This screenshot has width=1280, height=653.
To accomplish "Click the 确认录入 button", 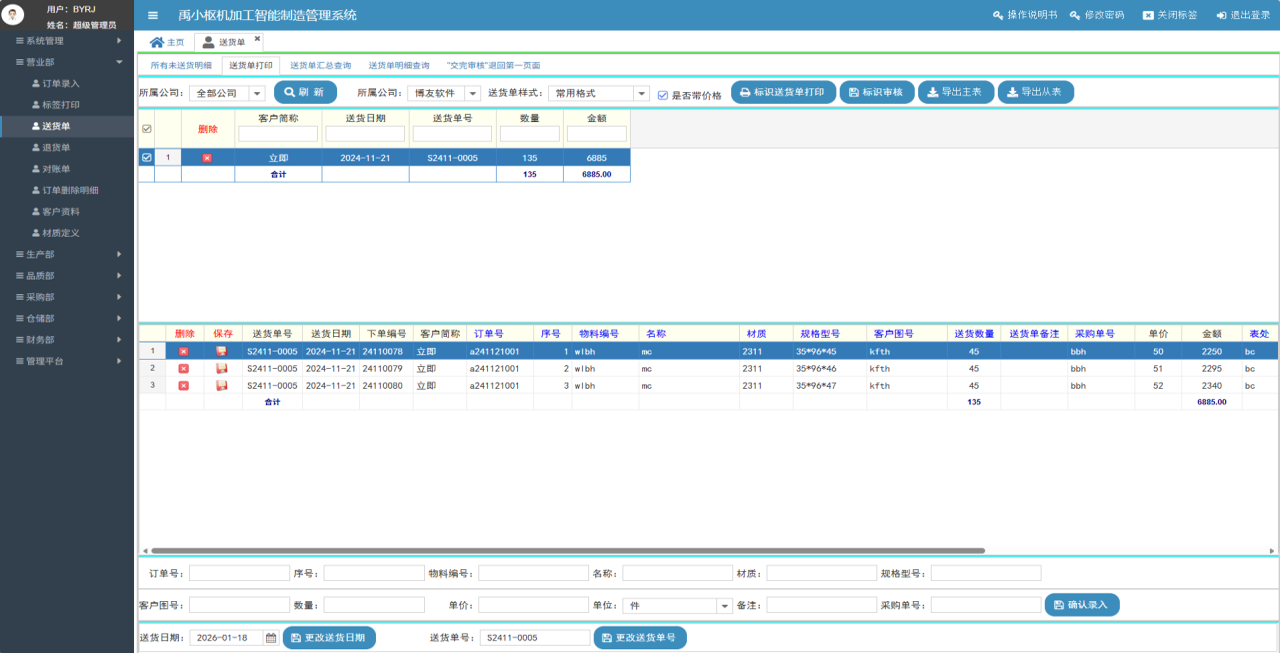I will click(1082, 605).
